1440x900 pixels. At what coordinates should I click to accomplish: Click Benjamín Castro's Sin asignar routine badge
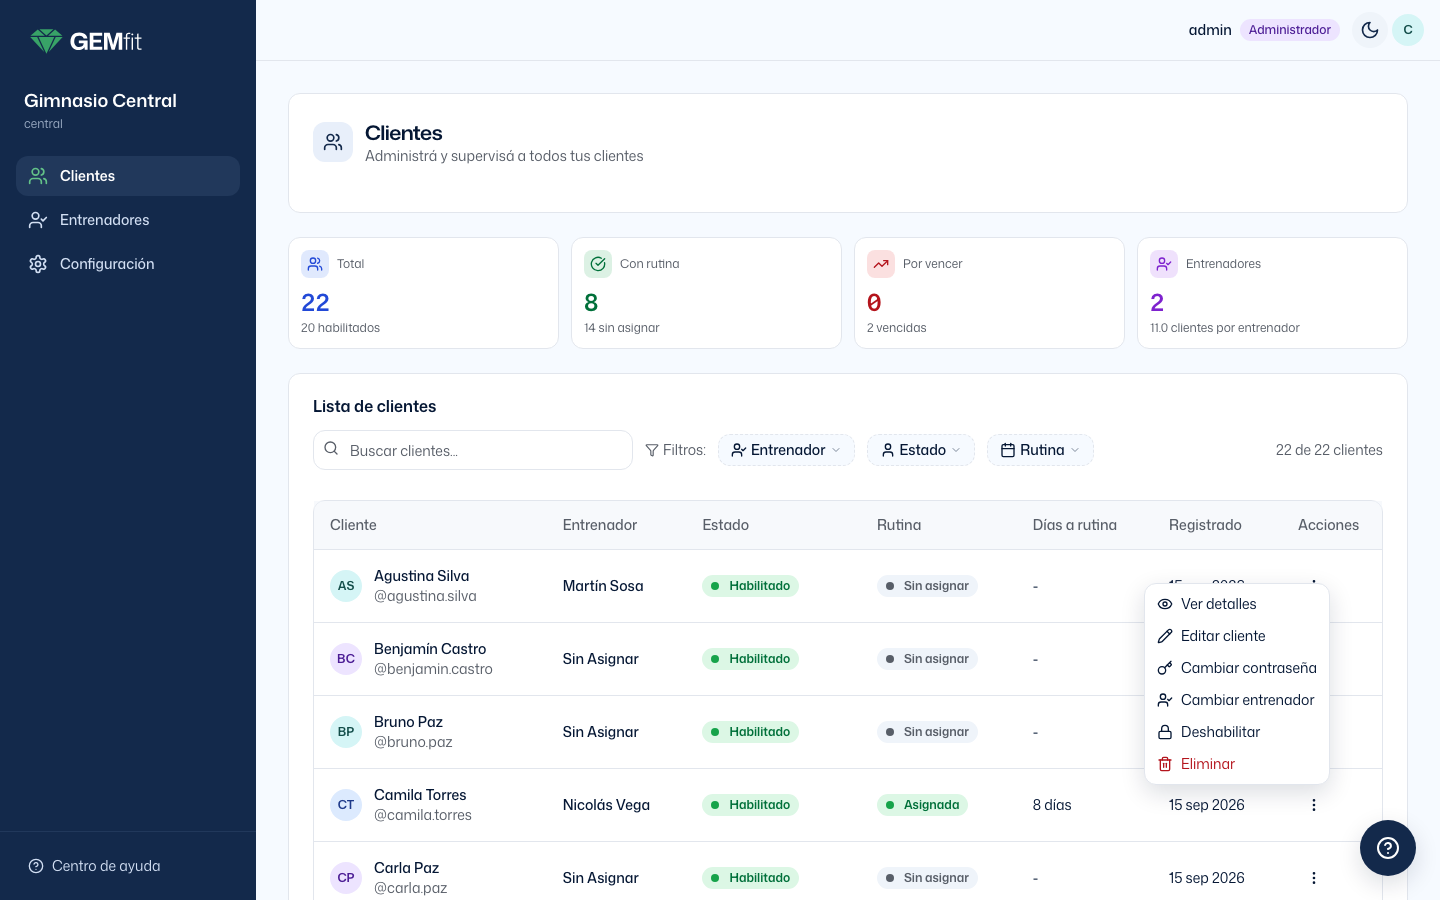[927, 659]
